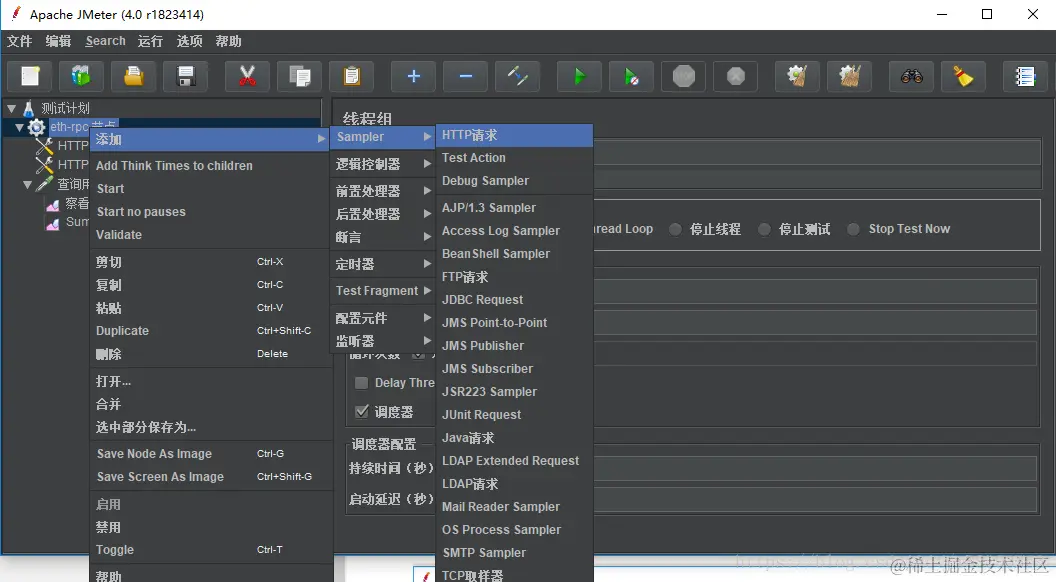Click the 测试计划 flask icon

pyautogui.click(x=28, y=108)
